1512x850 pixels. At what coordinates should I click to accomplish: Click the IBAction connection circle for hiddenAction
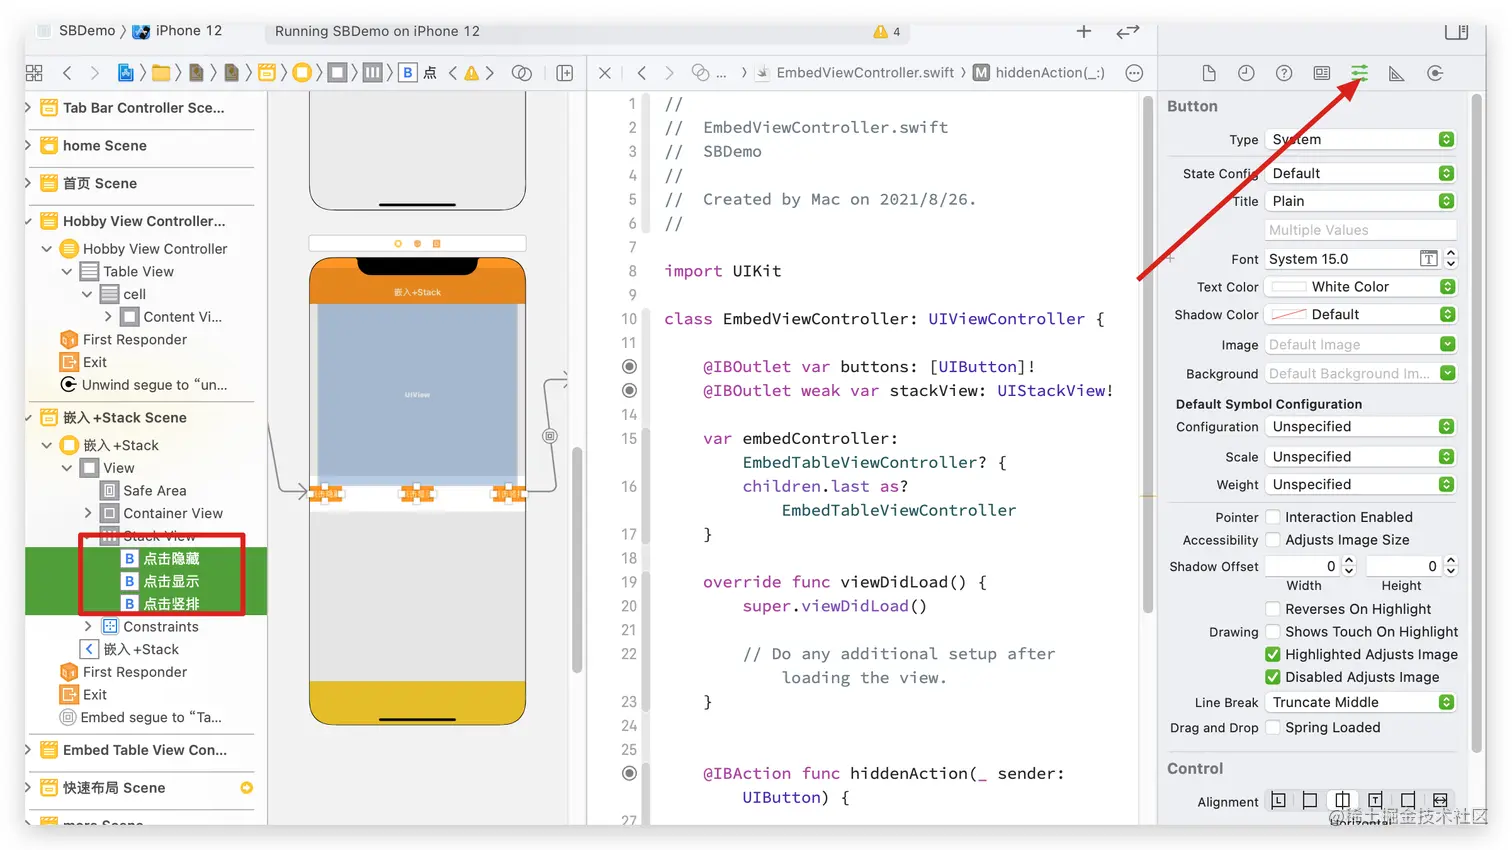pos(629,773)
